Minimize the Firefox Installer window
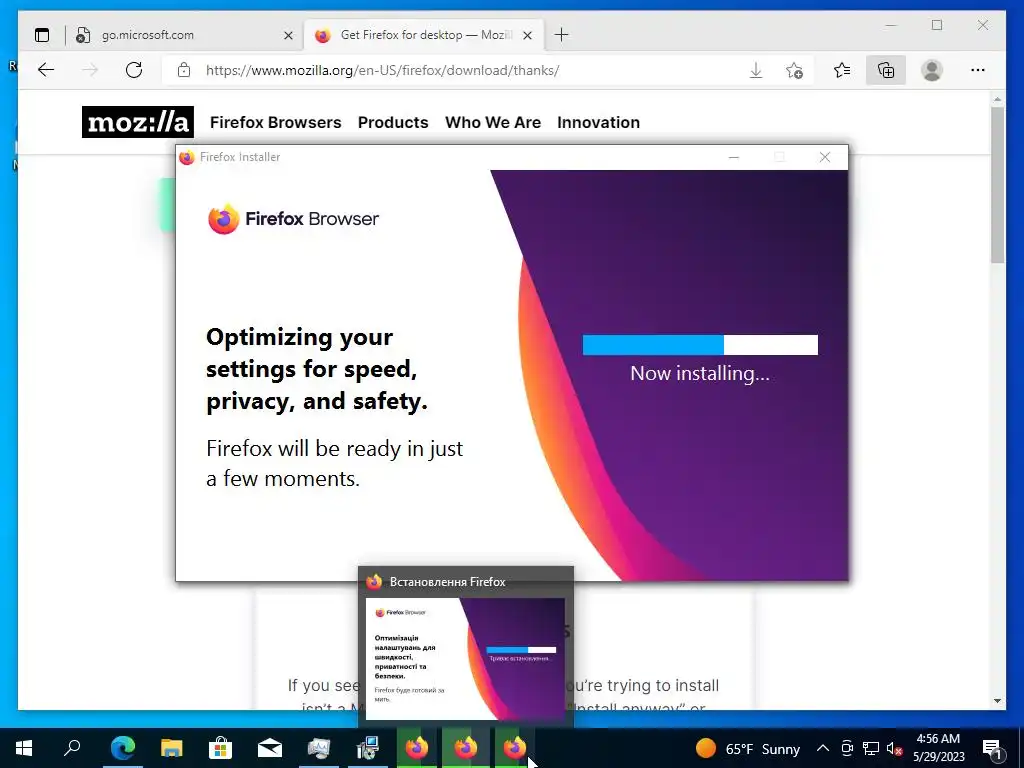This screenshot has width=1024, height=768. [x=734, y=157]
